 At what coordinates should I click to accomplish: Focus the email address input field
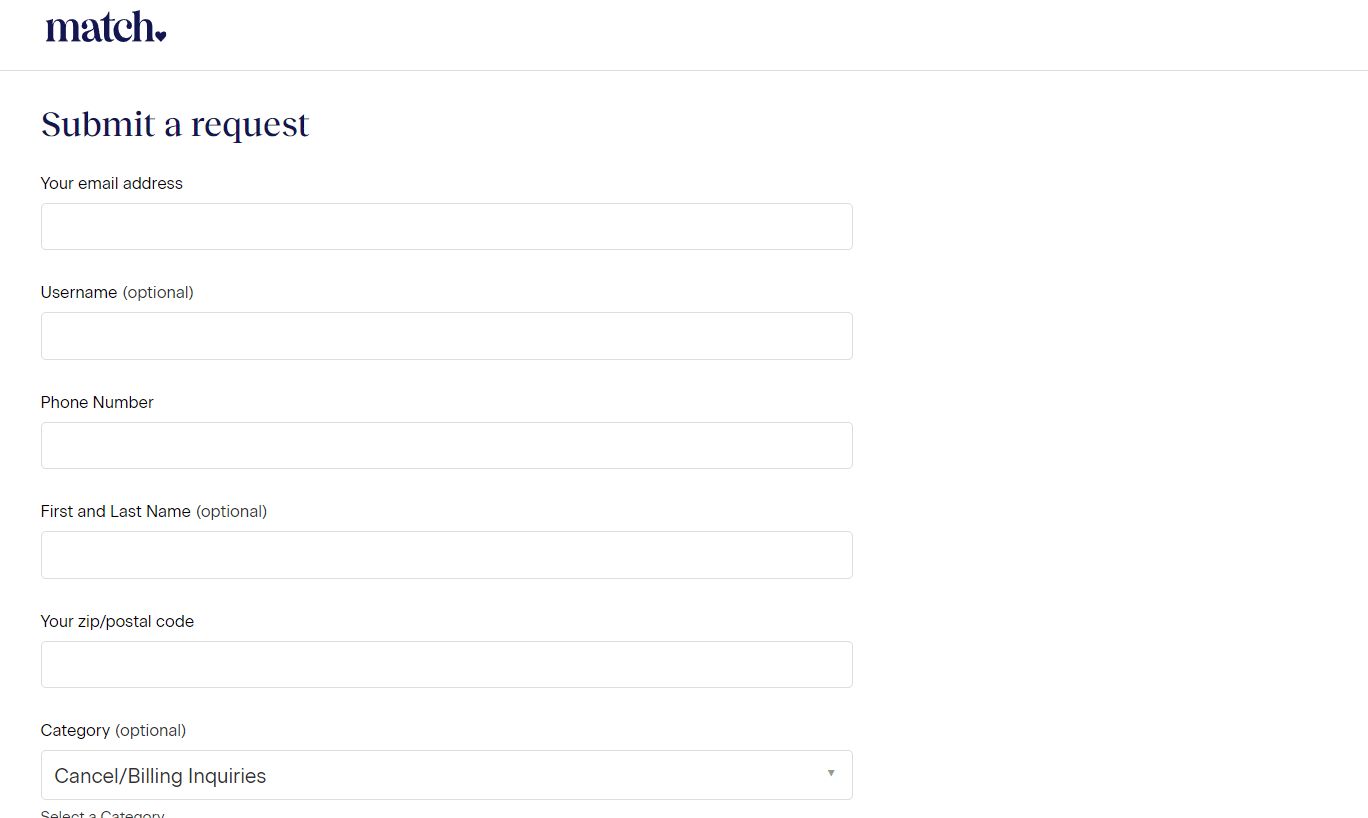click(446, 227)
